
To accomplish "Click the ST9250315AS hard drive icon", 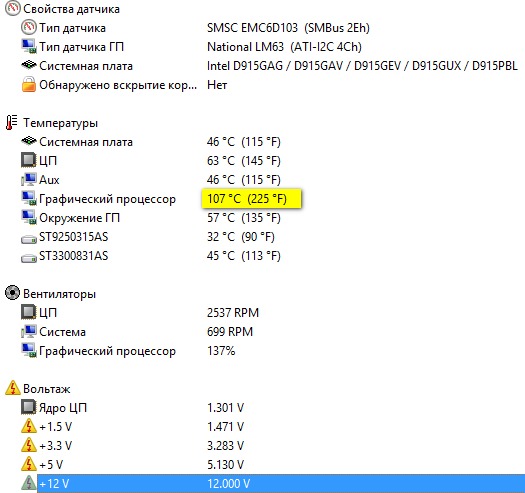I will point(28,239).
